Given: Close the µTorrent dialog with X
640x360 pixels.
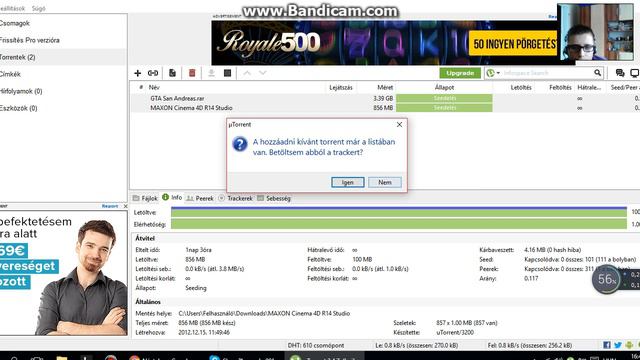Looking at the screenshot, I should point(399,124).
